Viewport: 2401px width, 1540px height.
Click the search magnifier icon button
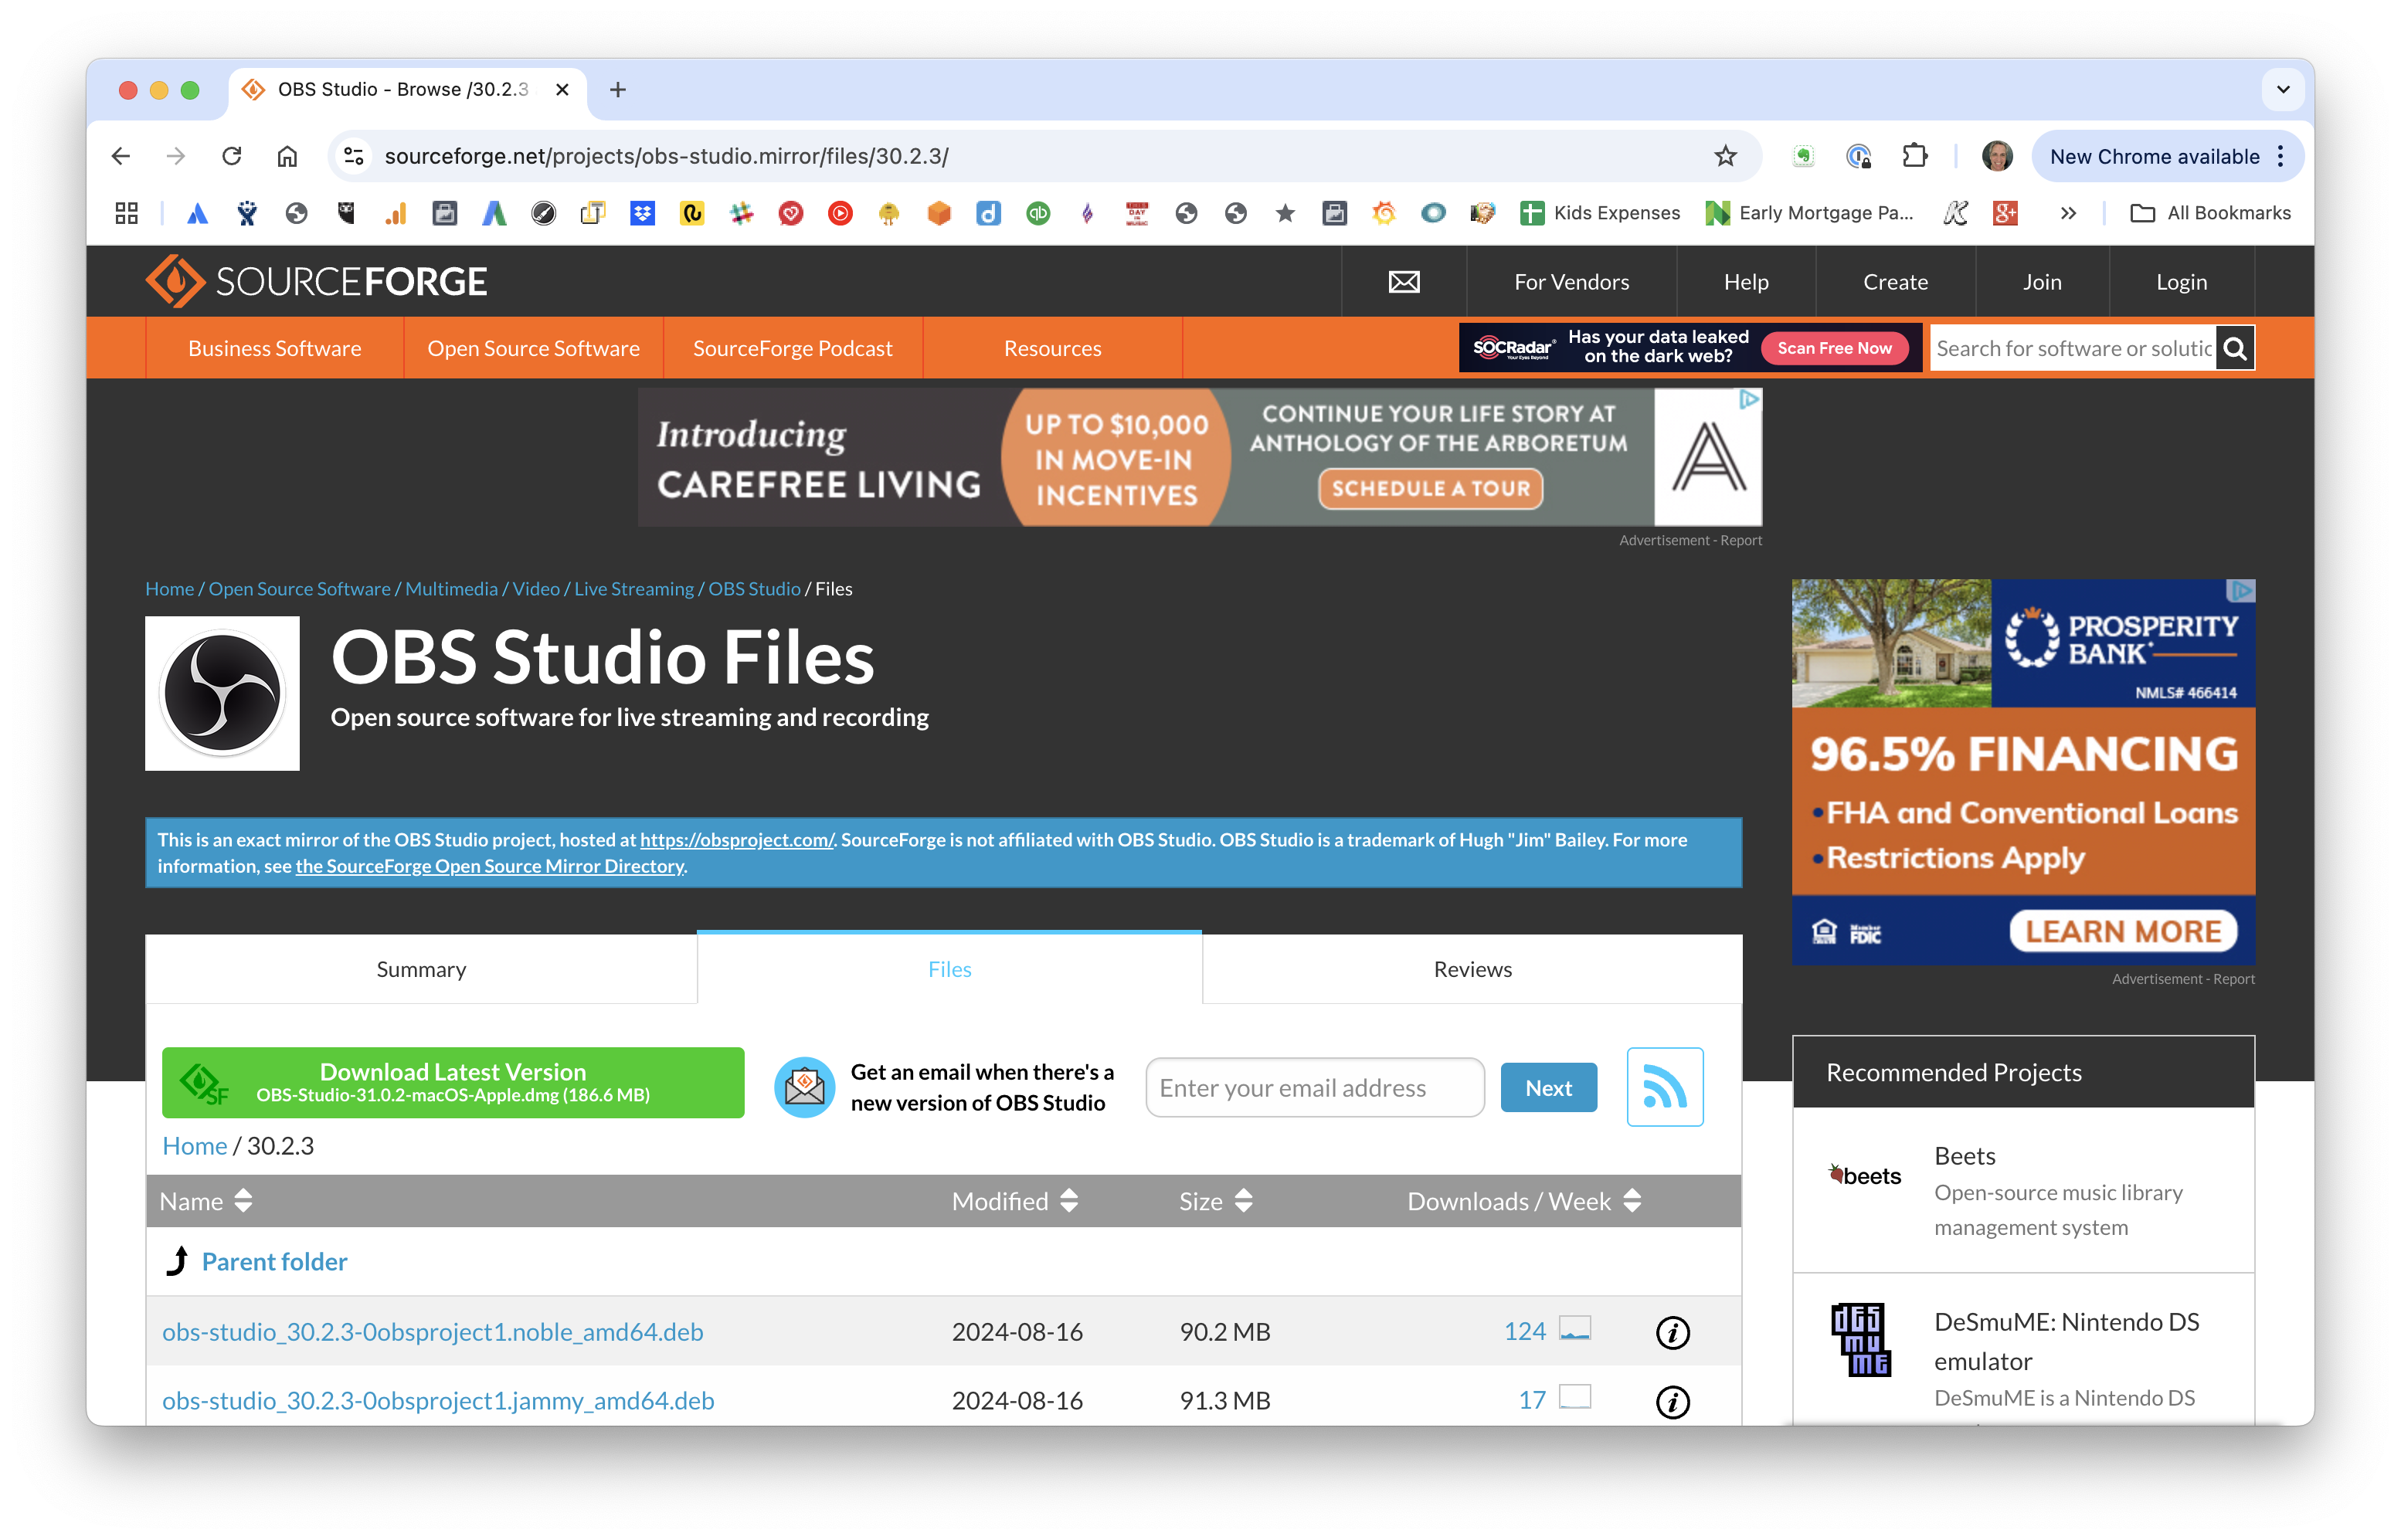(2234, 348)
